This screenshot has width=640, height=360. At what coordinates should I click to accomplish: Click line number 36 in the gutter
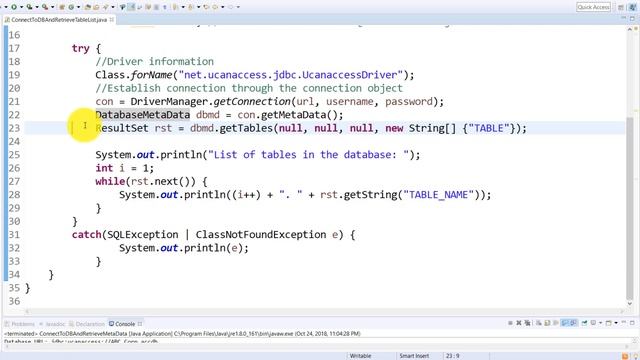(14, 301)
